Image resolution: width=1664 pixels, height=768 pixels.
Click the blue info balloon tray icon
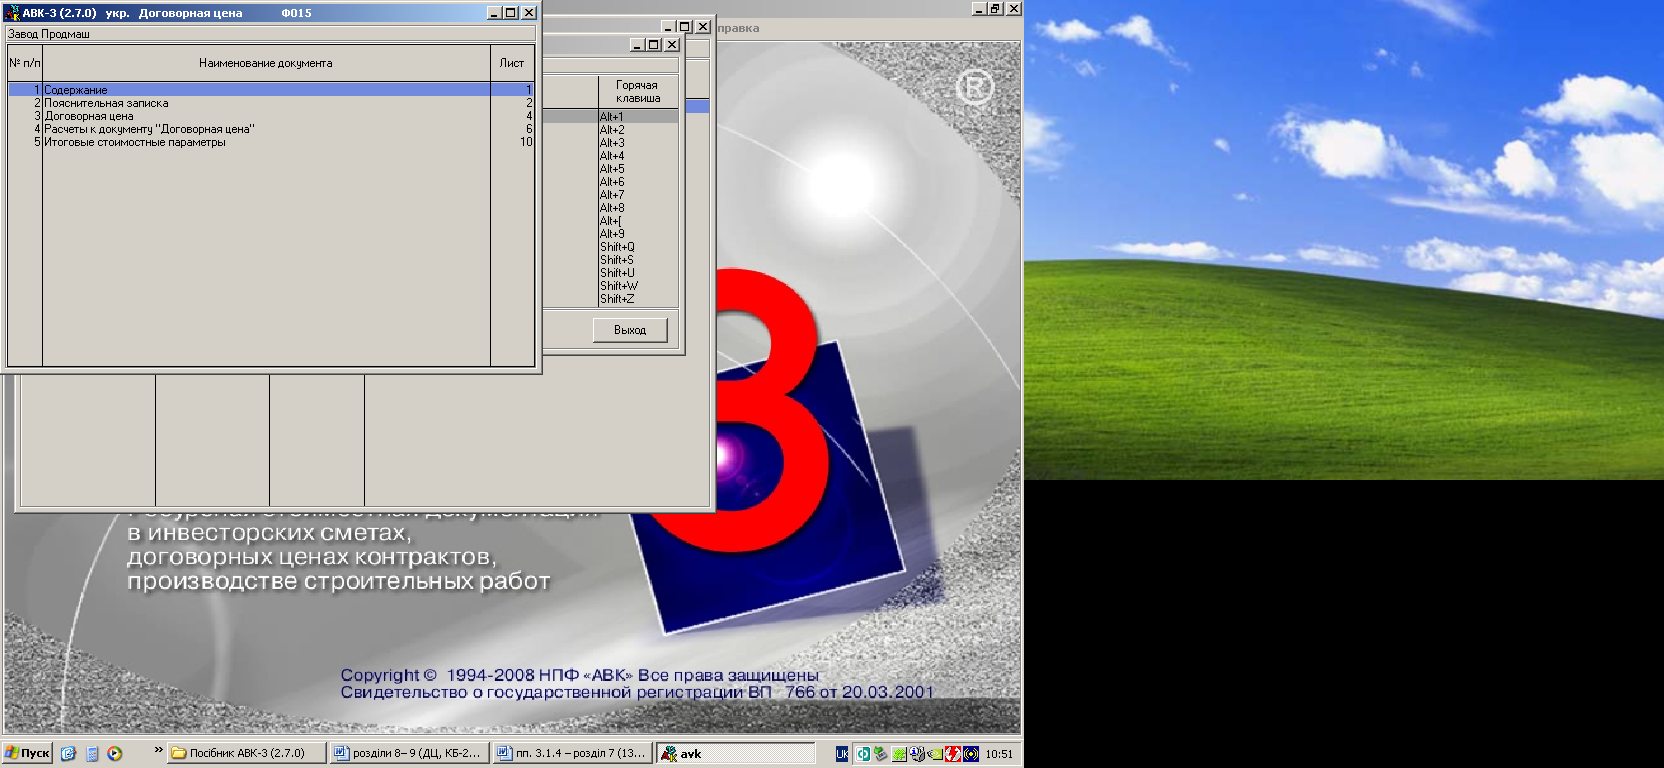point(917,754)
